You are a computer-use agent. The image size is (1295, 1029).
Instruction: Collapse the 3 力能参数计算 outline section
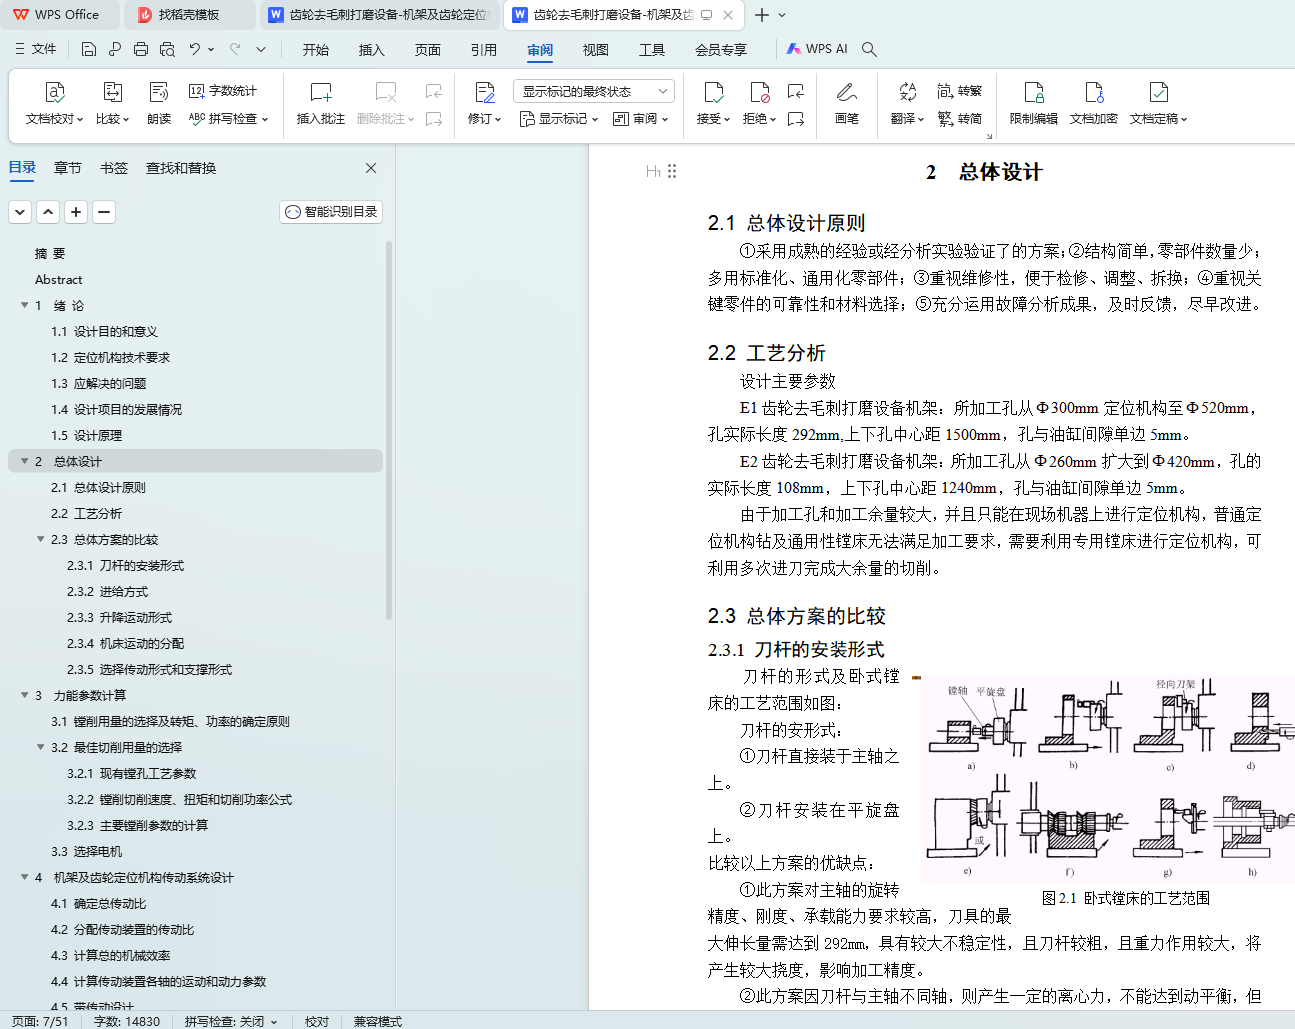click(25, 696)
